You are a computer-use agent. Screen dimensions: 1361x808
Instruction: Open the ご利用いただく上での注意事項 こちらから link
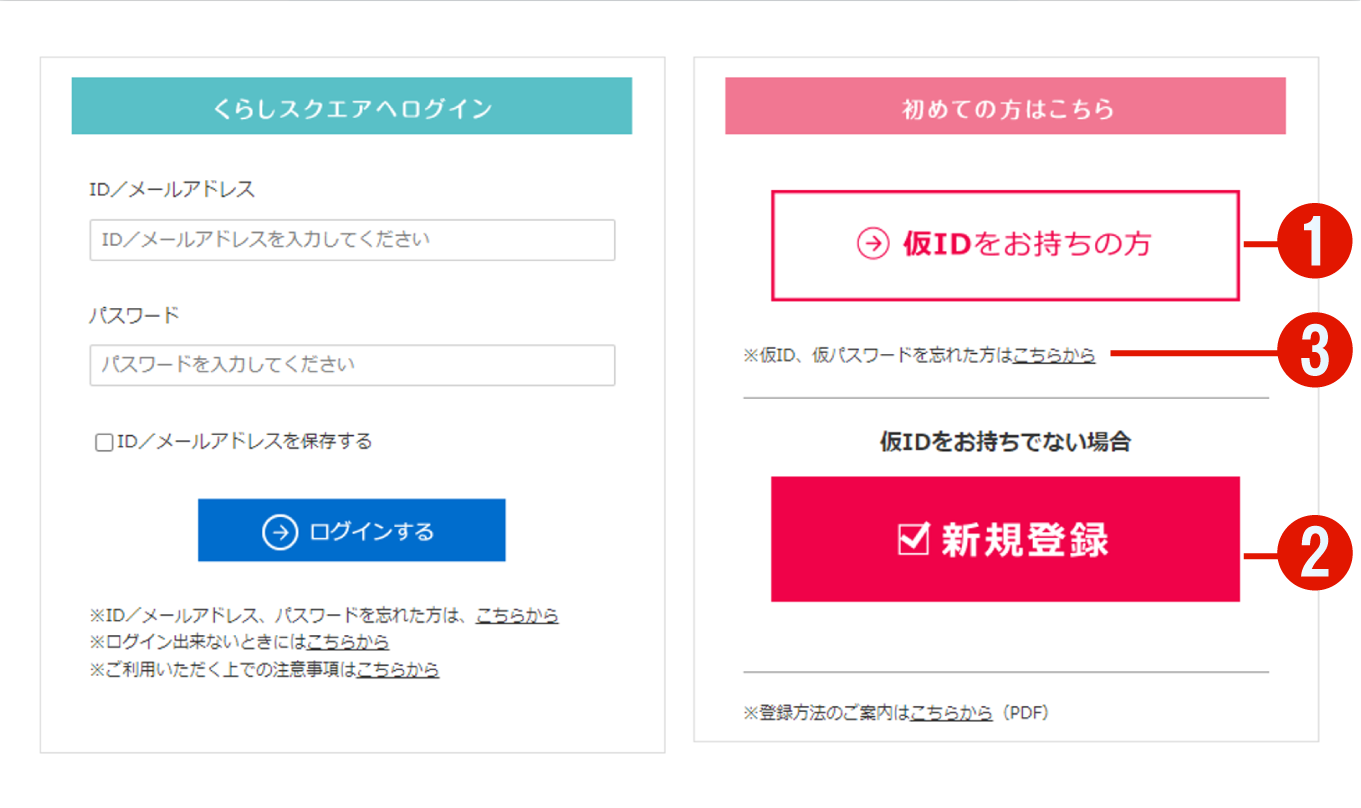pos(398,670)
